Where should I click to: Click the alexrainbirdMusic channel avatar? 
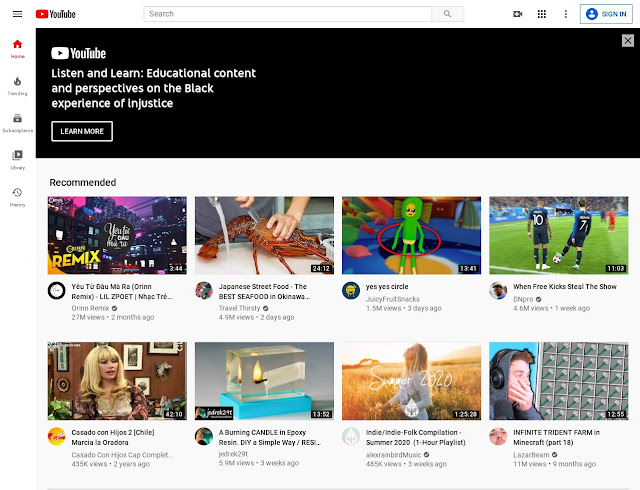click(351, 437)
